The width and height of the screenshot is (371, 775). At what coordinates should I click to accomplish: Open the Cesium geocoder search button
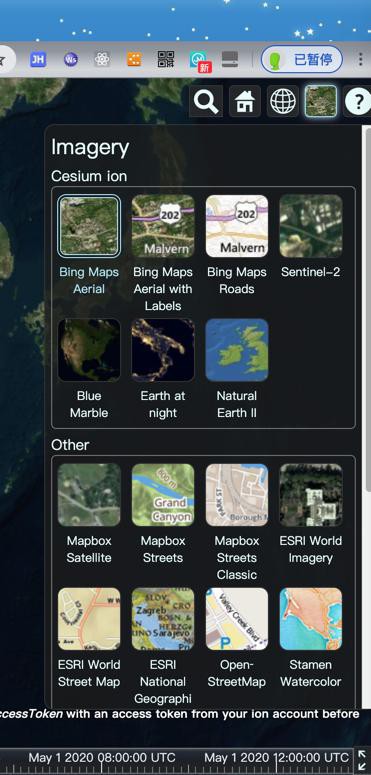[x=206, y=101]
